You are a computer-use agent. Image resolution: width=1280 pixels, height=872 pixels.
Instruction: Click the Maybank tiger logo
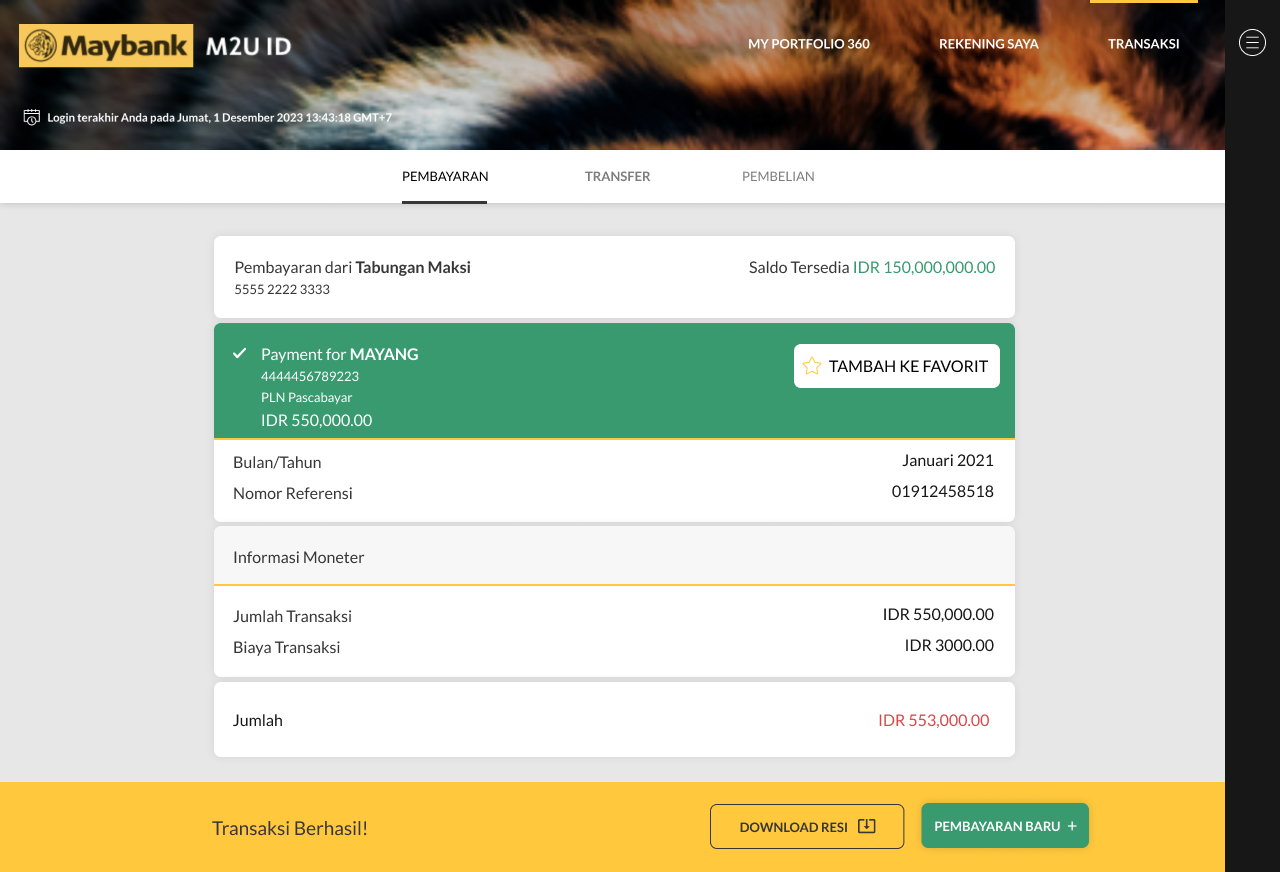(x=41, y=46)
